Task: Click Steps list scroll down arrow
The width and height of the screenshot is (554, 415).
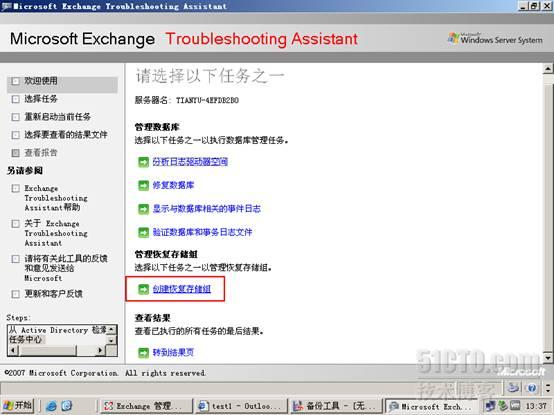Action: (x=111, y=340)
